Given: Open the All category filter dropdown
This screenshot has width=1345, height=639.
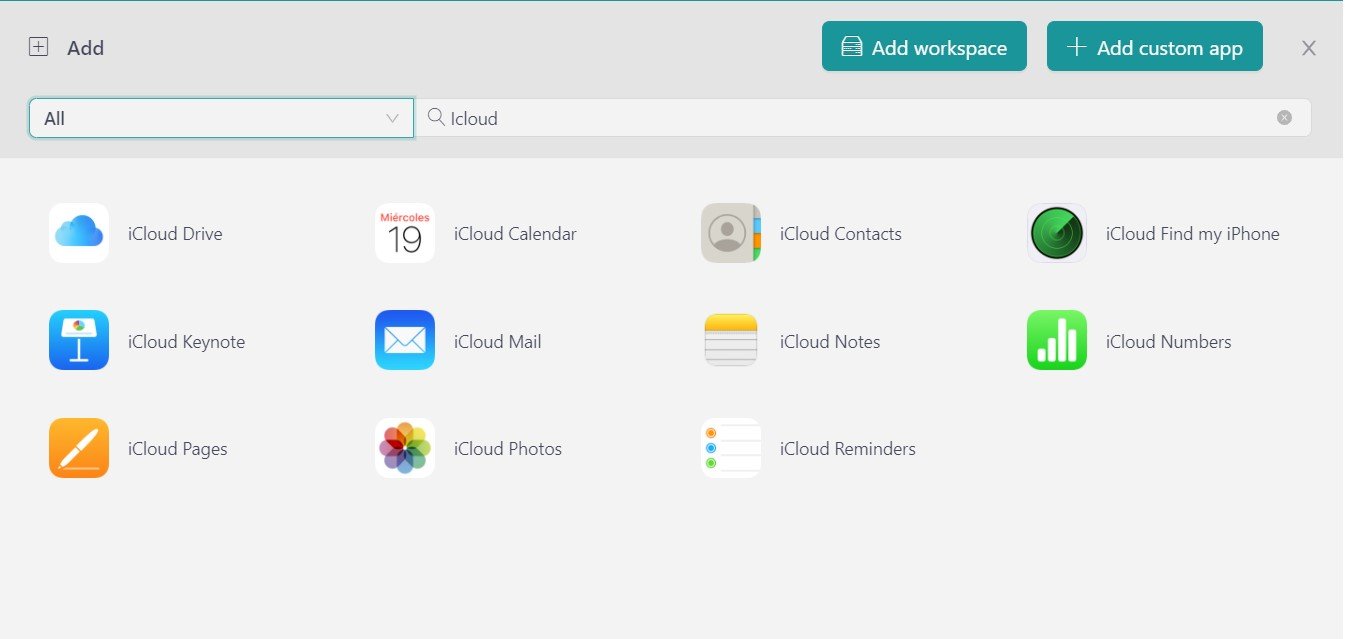Looking at the screenshot, I should click(x=220, y=117).
